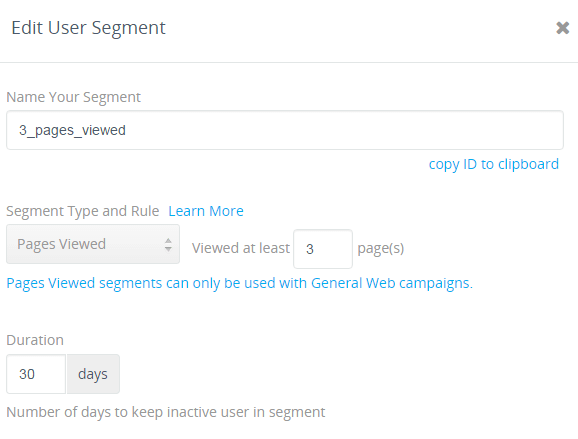
Task: Click the phrase Pages Viewed segments in notice
Action: point(84,283)
